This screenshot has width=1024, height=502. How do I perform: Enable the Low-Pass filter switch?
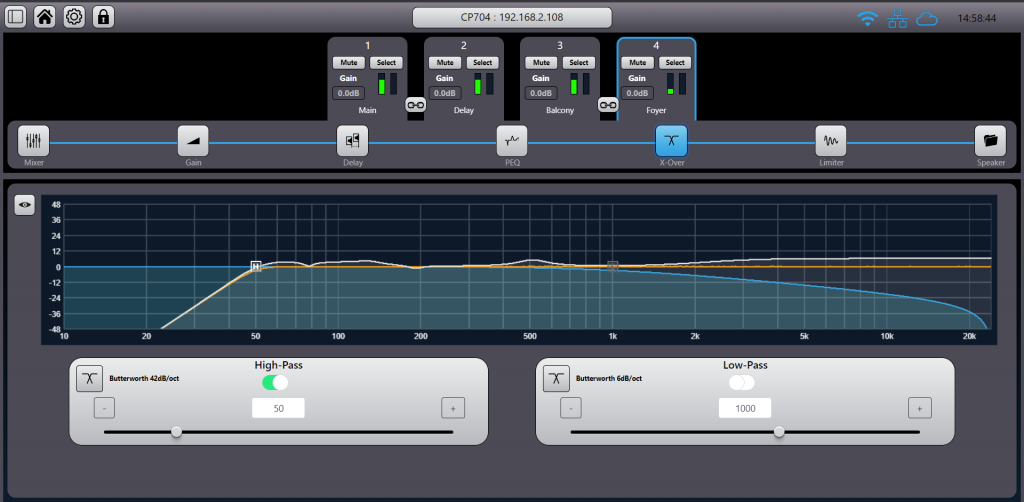click(x=742, y=383)
